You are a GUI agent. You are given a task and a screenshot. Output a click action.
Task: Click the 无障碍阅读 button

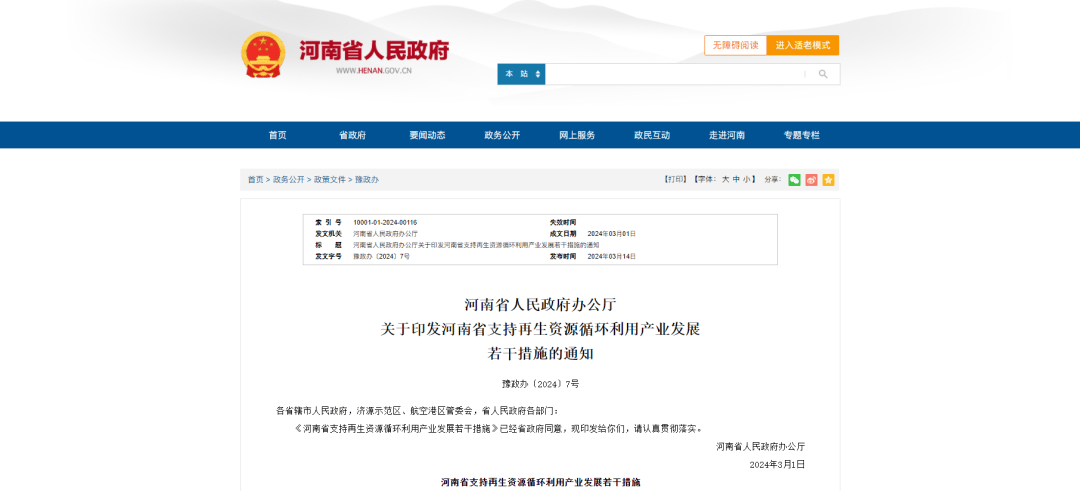point(735,45)
